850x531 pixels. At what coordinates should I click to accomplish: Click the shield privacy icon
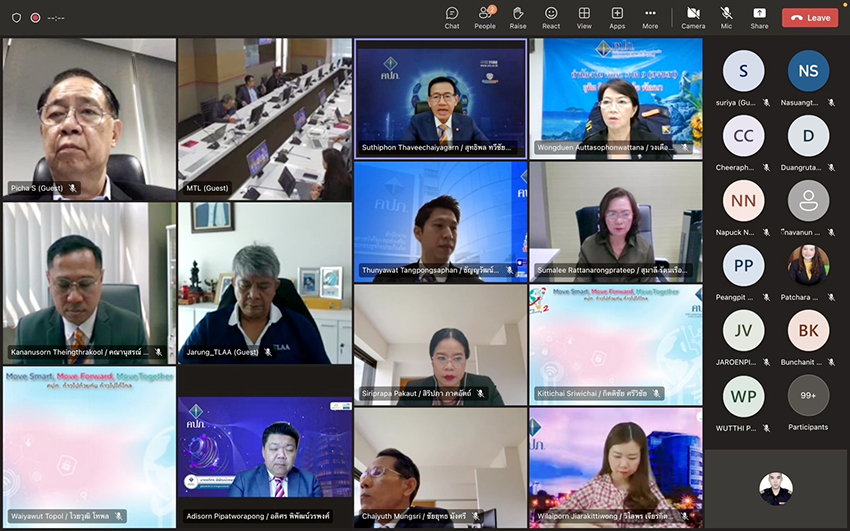pos(16,17)
